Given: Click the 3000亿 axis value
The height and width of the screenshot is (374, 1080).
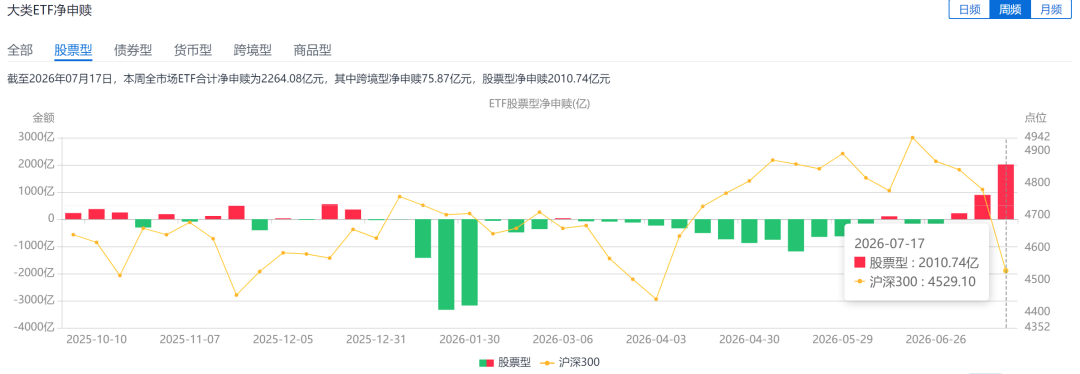Looking at the screenshot, I should 37,137.
